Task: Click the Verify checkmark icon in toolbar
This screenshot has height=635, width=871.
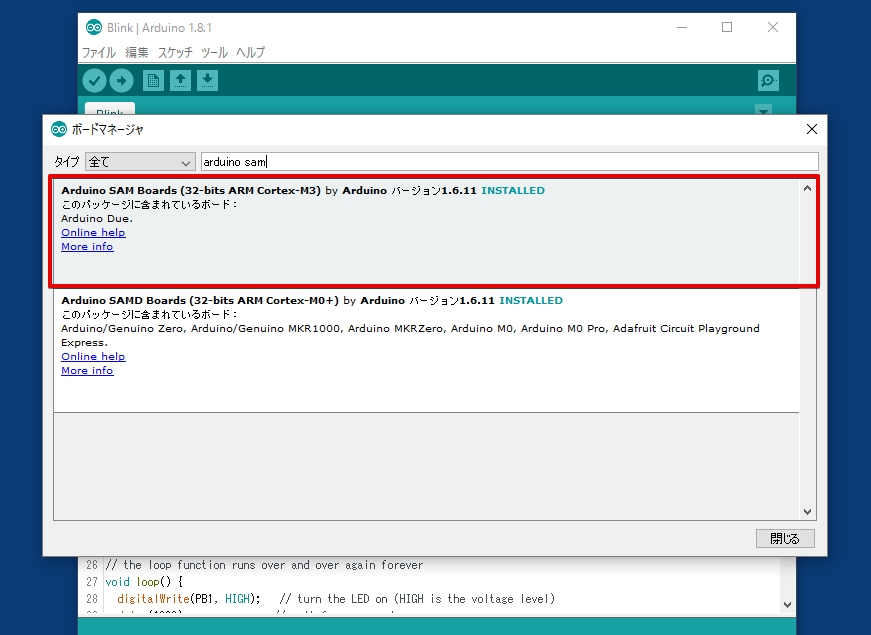Action: [94, 81]
